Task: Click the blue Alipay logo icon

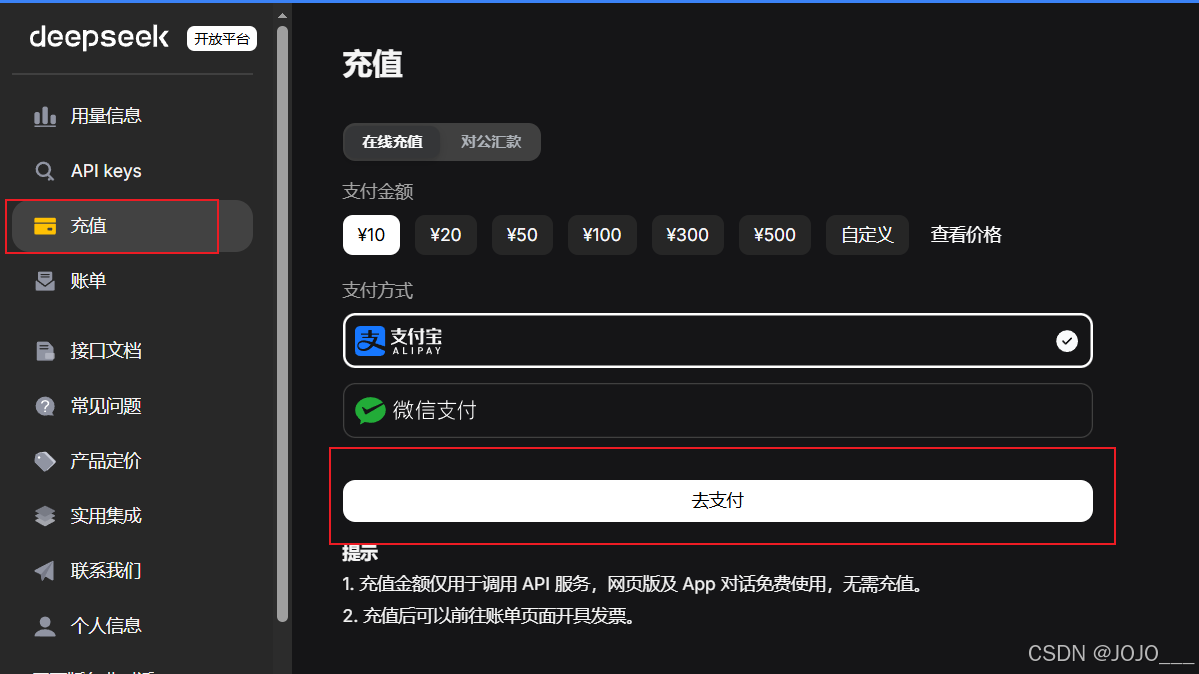Action: [370, 340]
